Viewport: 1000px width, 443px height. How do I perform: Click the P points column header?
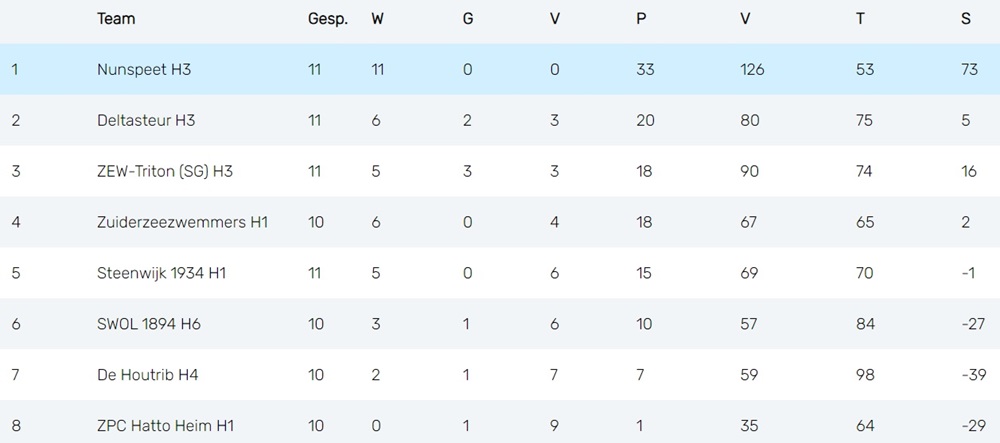click(641, 18)
